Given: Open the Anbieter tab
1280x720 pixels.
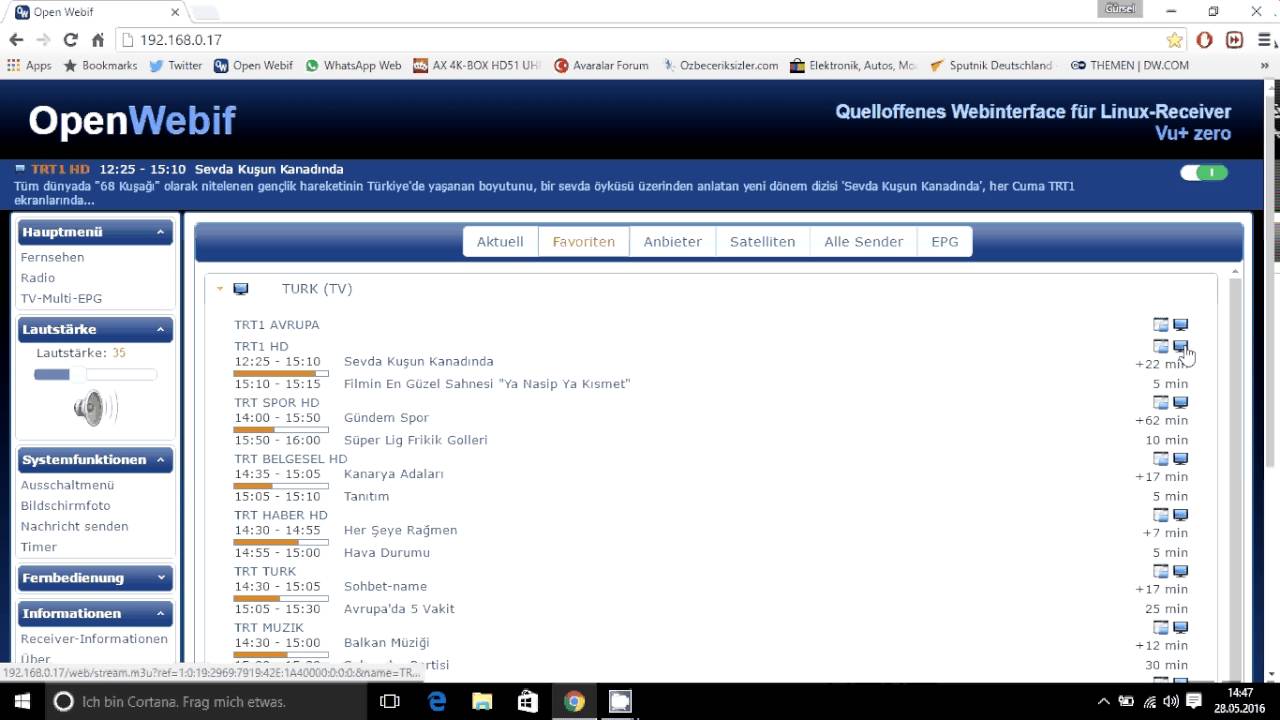Looking at the screenshot, I should tap(673, 242).
